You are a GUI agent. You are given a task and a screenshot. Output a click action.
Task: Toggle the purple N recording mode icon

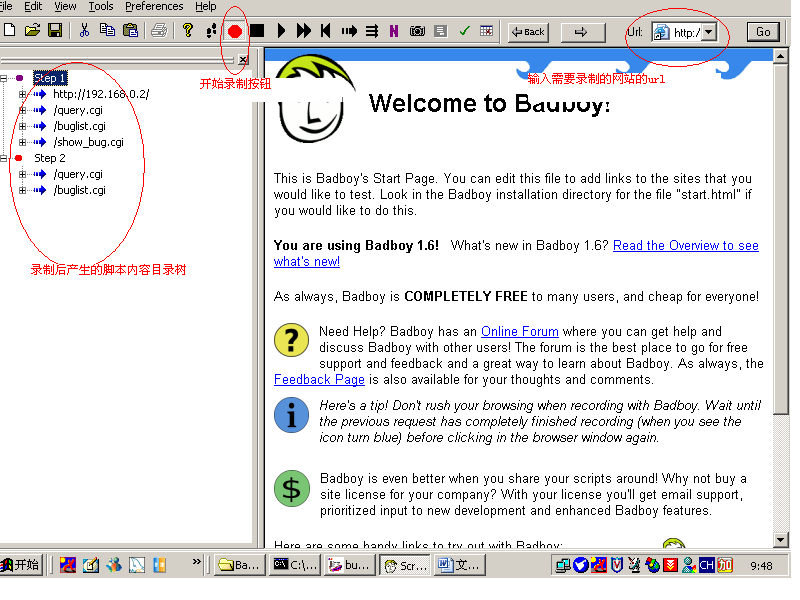tap(394, 32)
